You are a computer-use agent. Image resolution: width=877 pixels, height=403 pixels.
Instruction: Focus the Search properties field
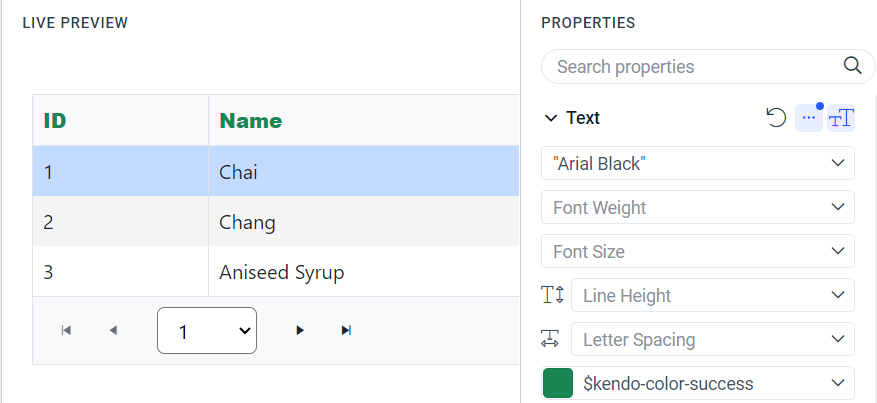[690, 67]
